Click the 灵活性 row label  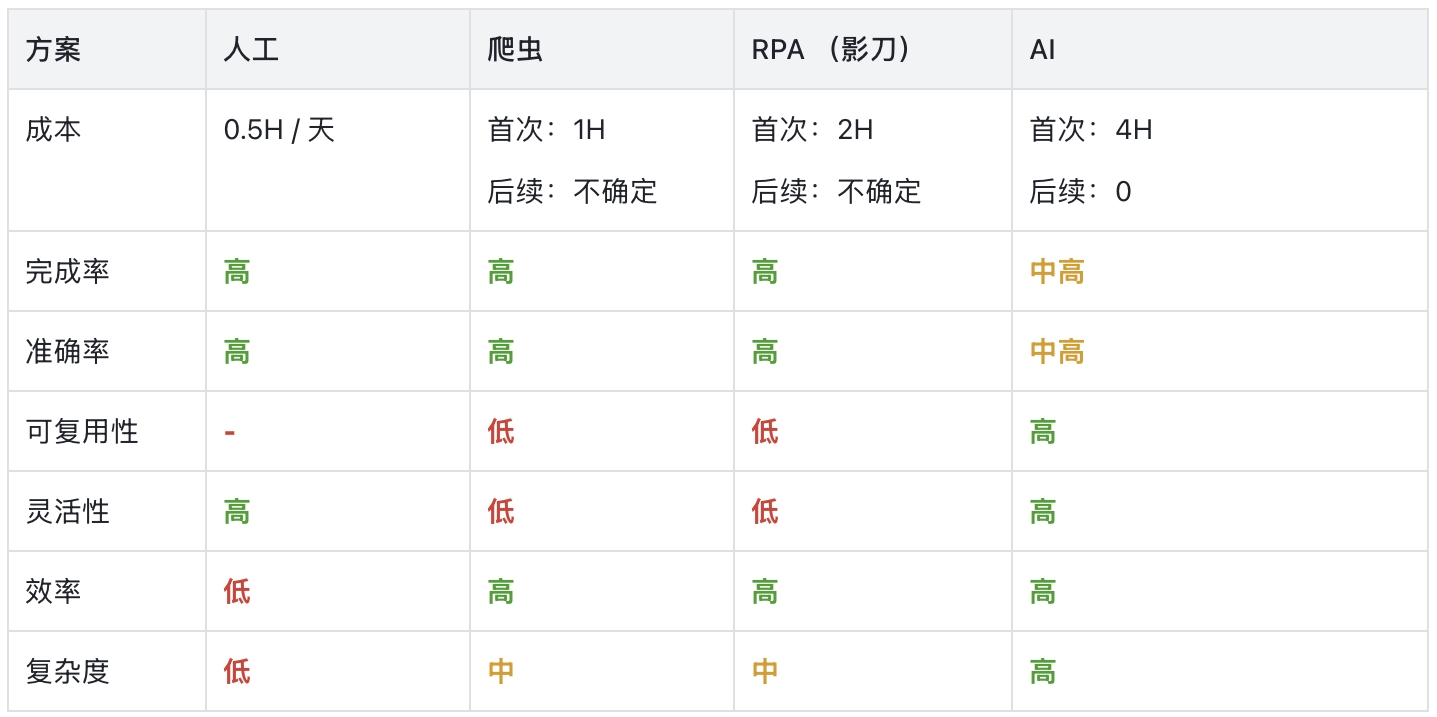click(67, 511)
